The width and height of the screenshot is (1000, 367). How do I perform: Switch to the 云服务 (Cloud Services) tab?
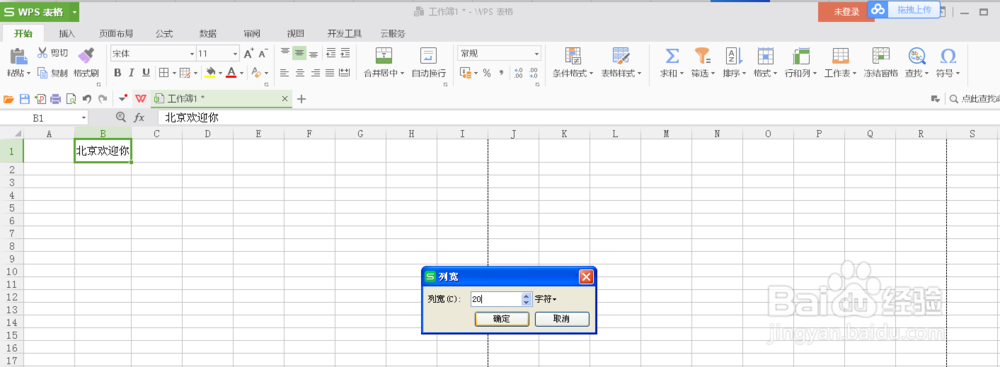[x=392, y=33]
